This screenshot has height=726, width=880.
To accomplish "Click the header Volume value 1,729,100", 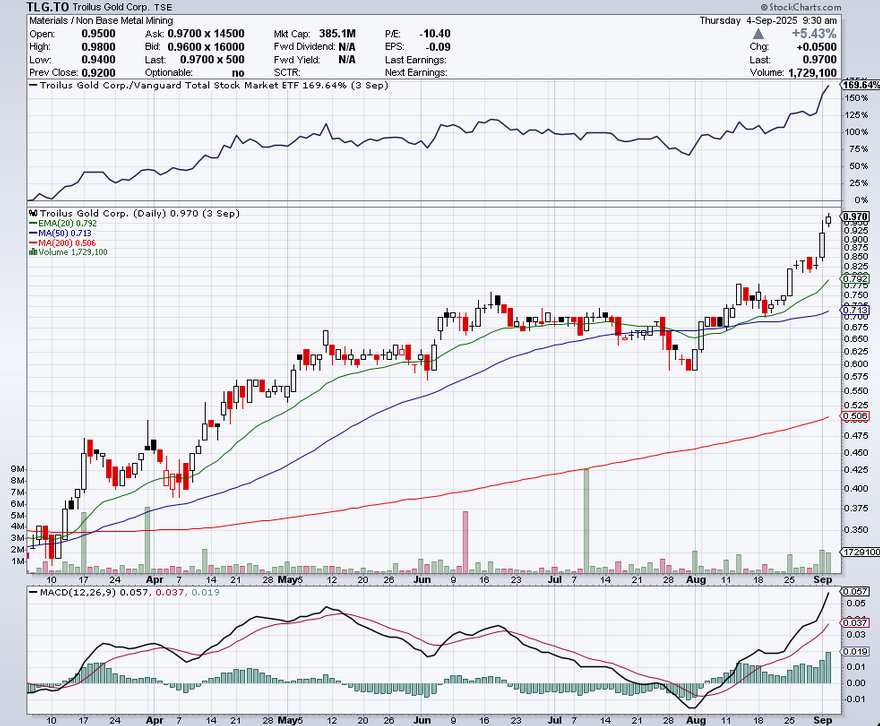I will [x=812, y=72].
